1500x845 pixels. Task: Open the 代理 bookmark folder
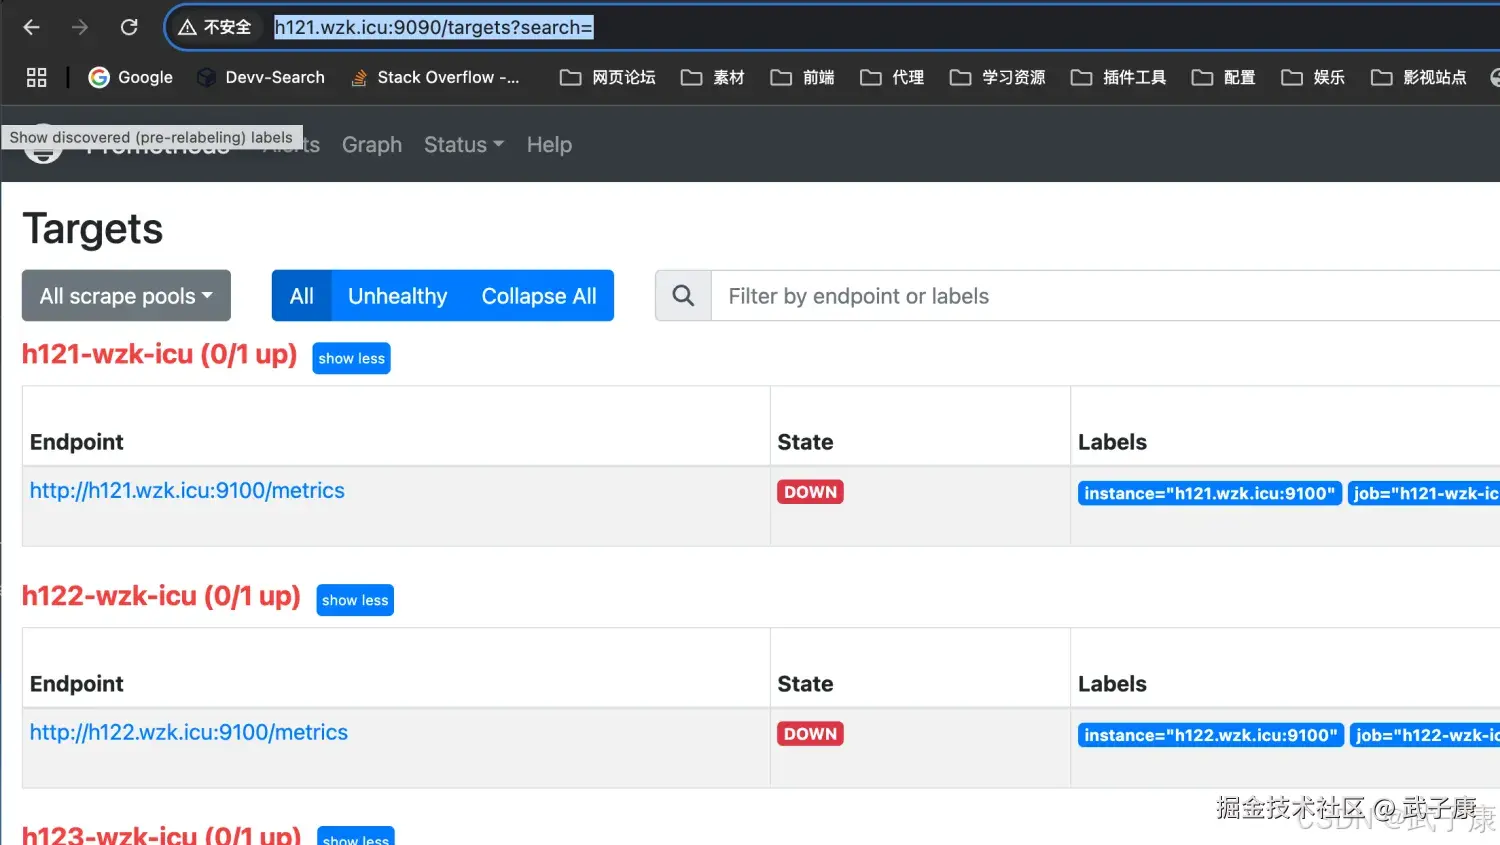892,77
